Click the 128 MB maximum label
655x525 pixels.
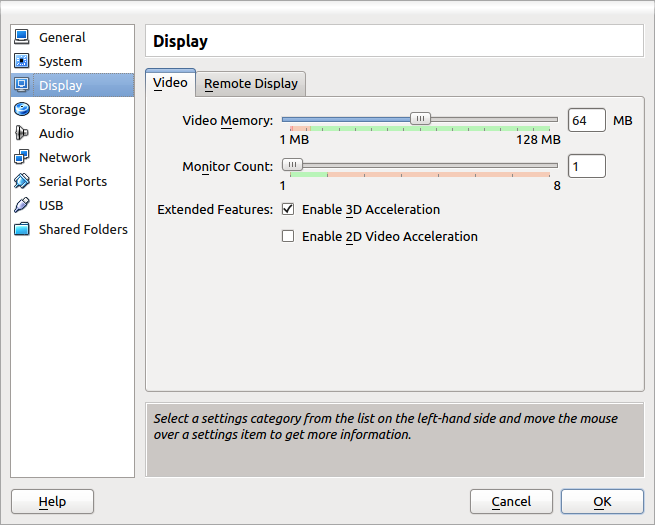[x=538, y=139]
